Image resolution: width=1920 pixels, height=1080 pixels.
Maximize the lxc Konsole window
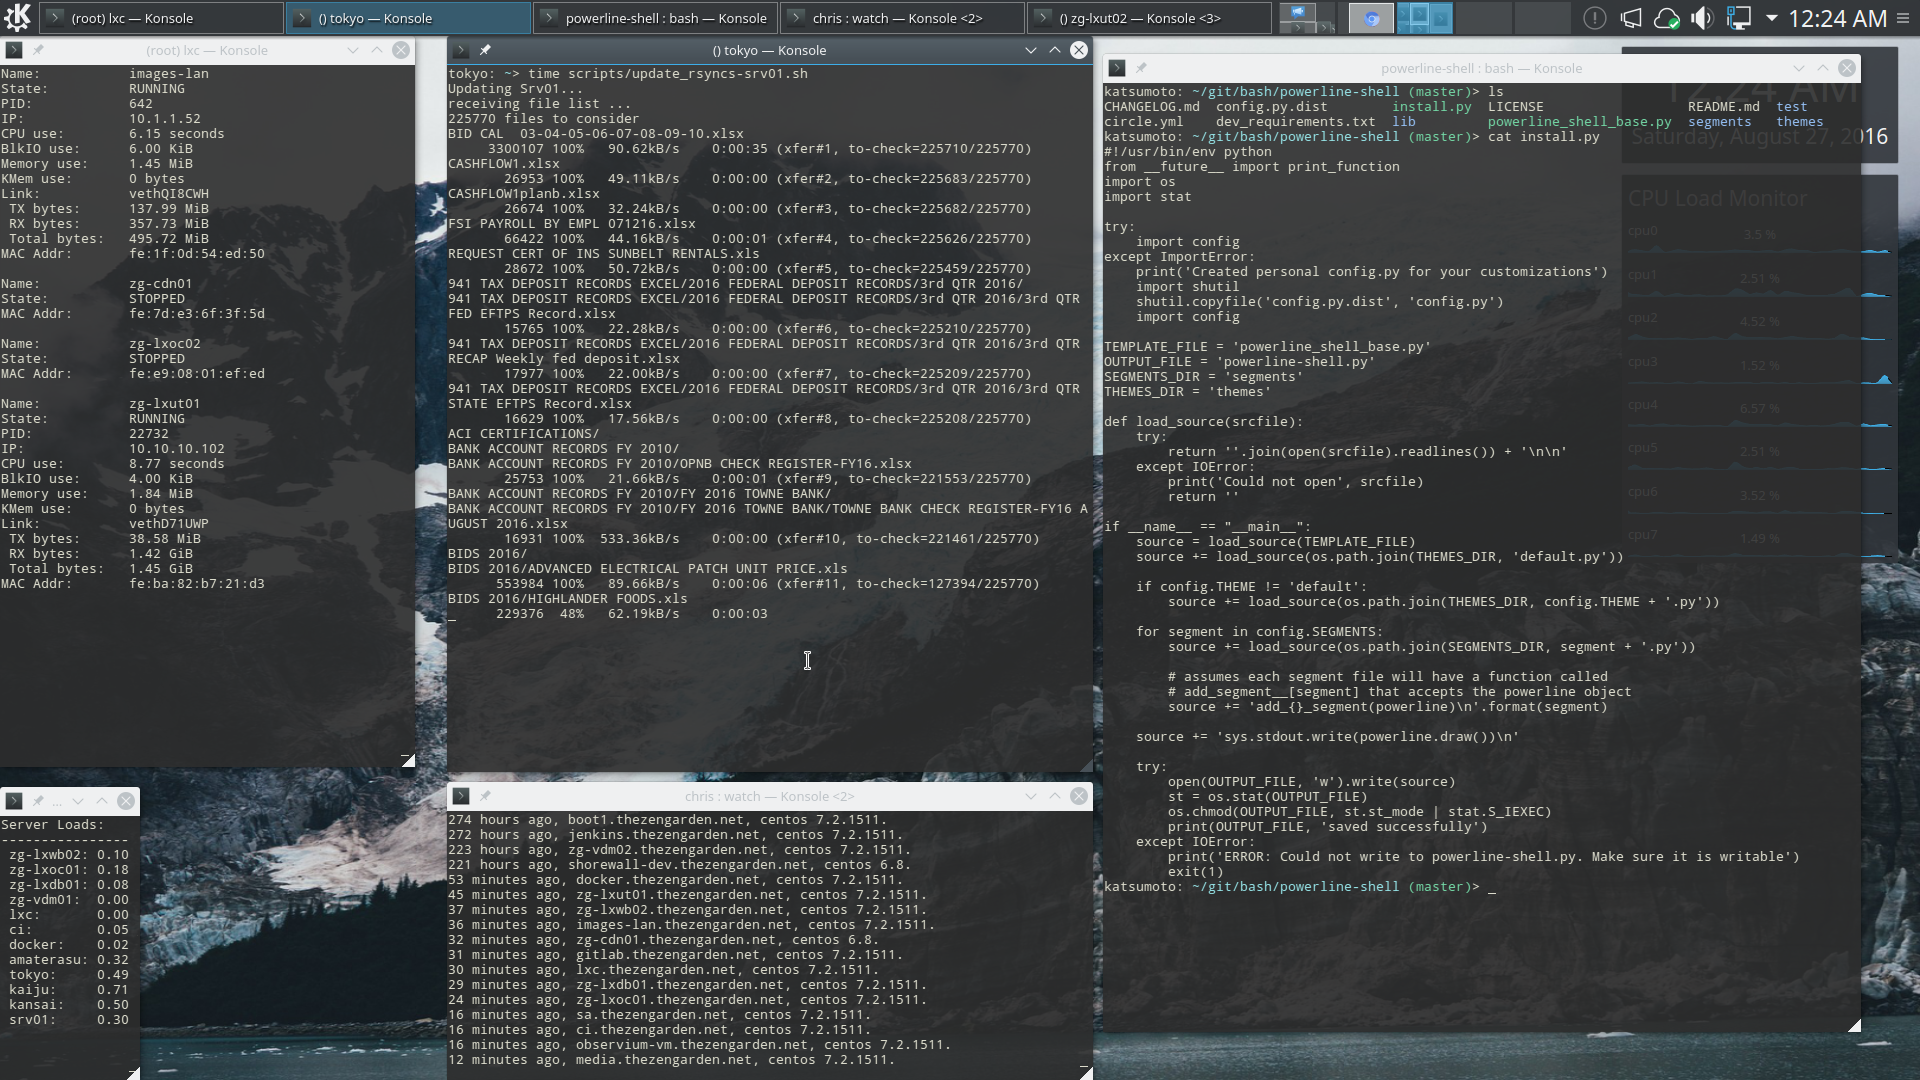pos(377,50)
